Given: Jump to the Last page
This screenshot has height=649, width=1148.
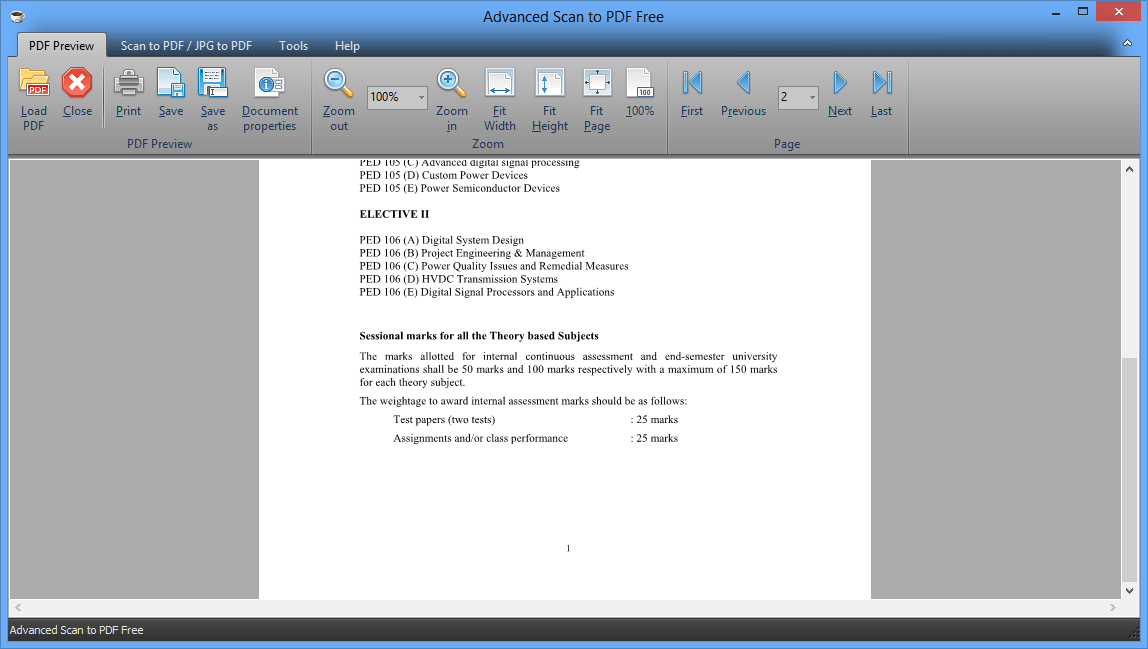Looking at the screenshot, I should [x=882, y=83].
